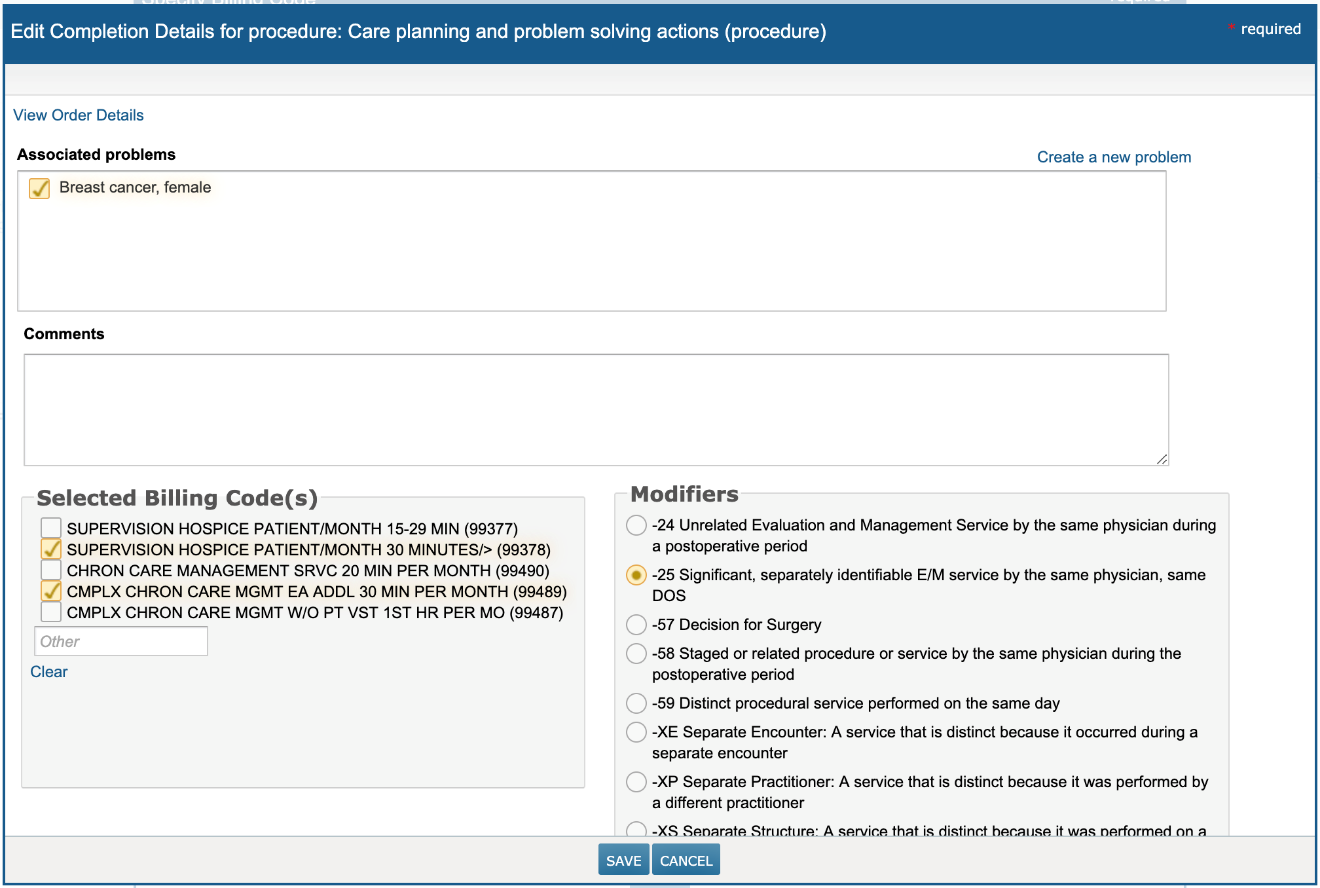The width and height of the screenshot is (1320, 888).
Task: Choose the -59 Distinct procedural service modifier
Action: pos(636,704)
